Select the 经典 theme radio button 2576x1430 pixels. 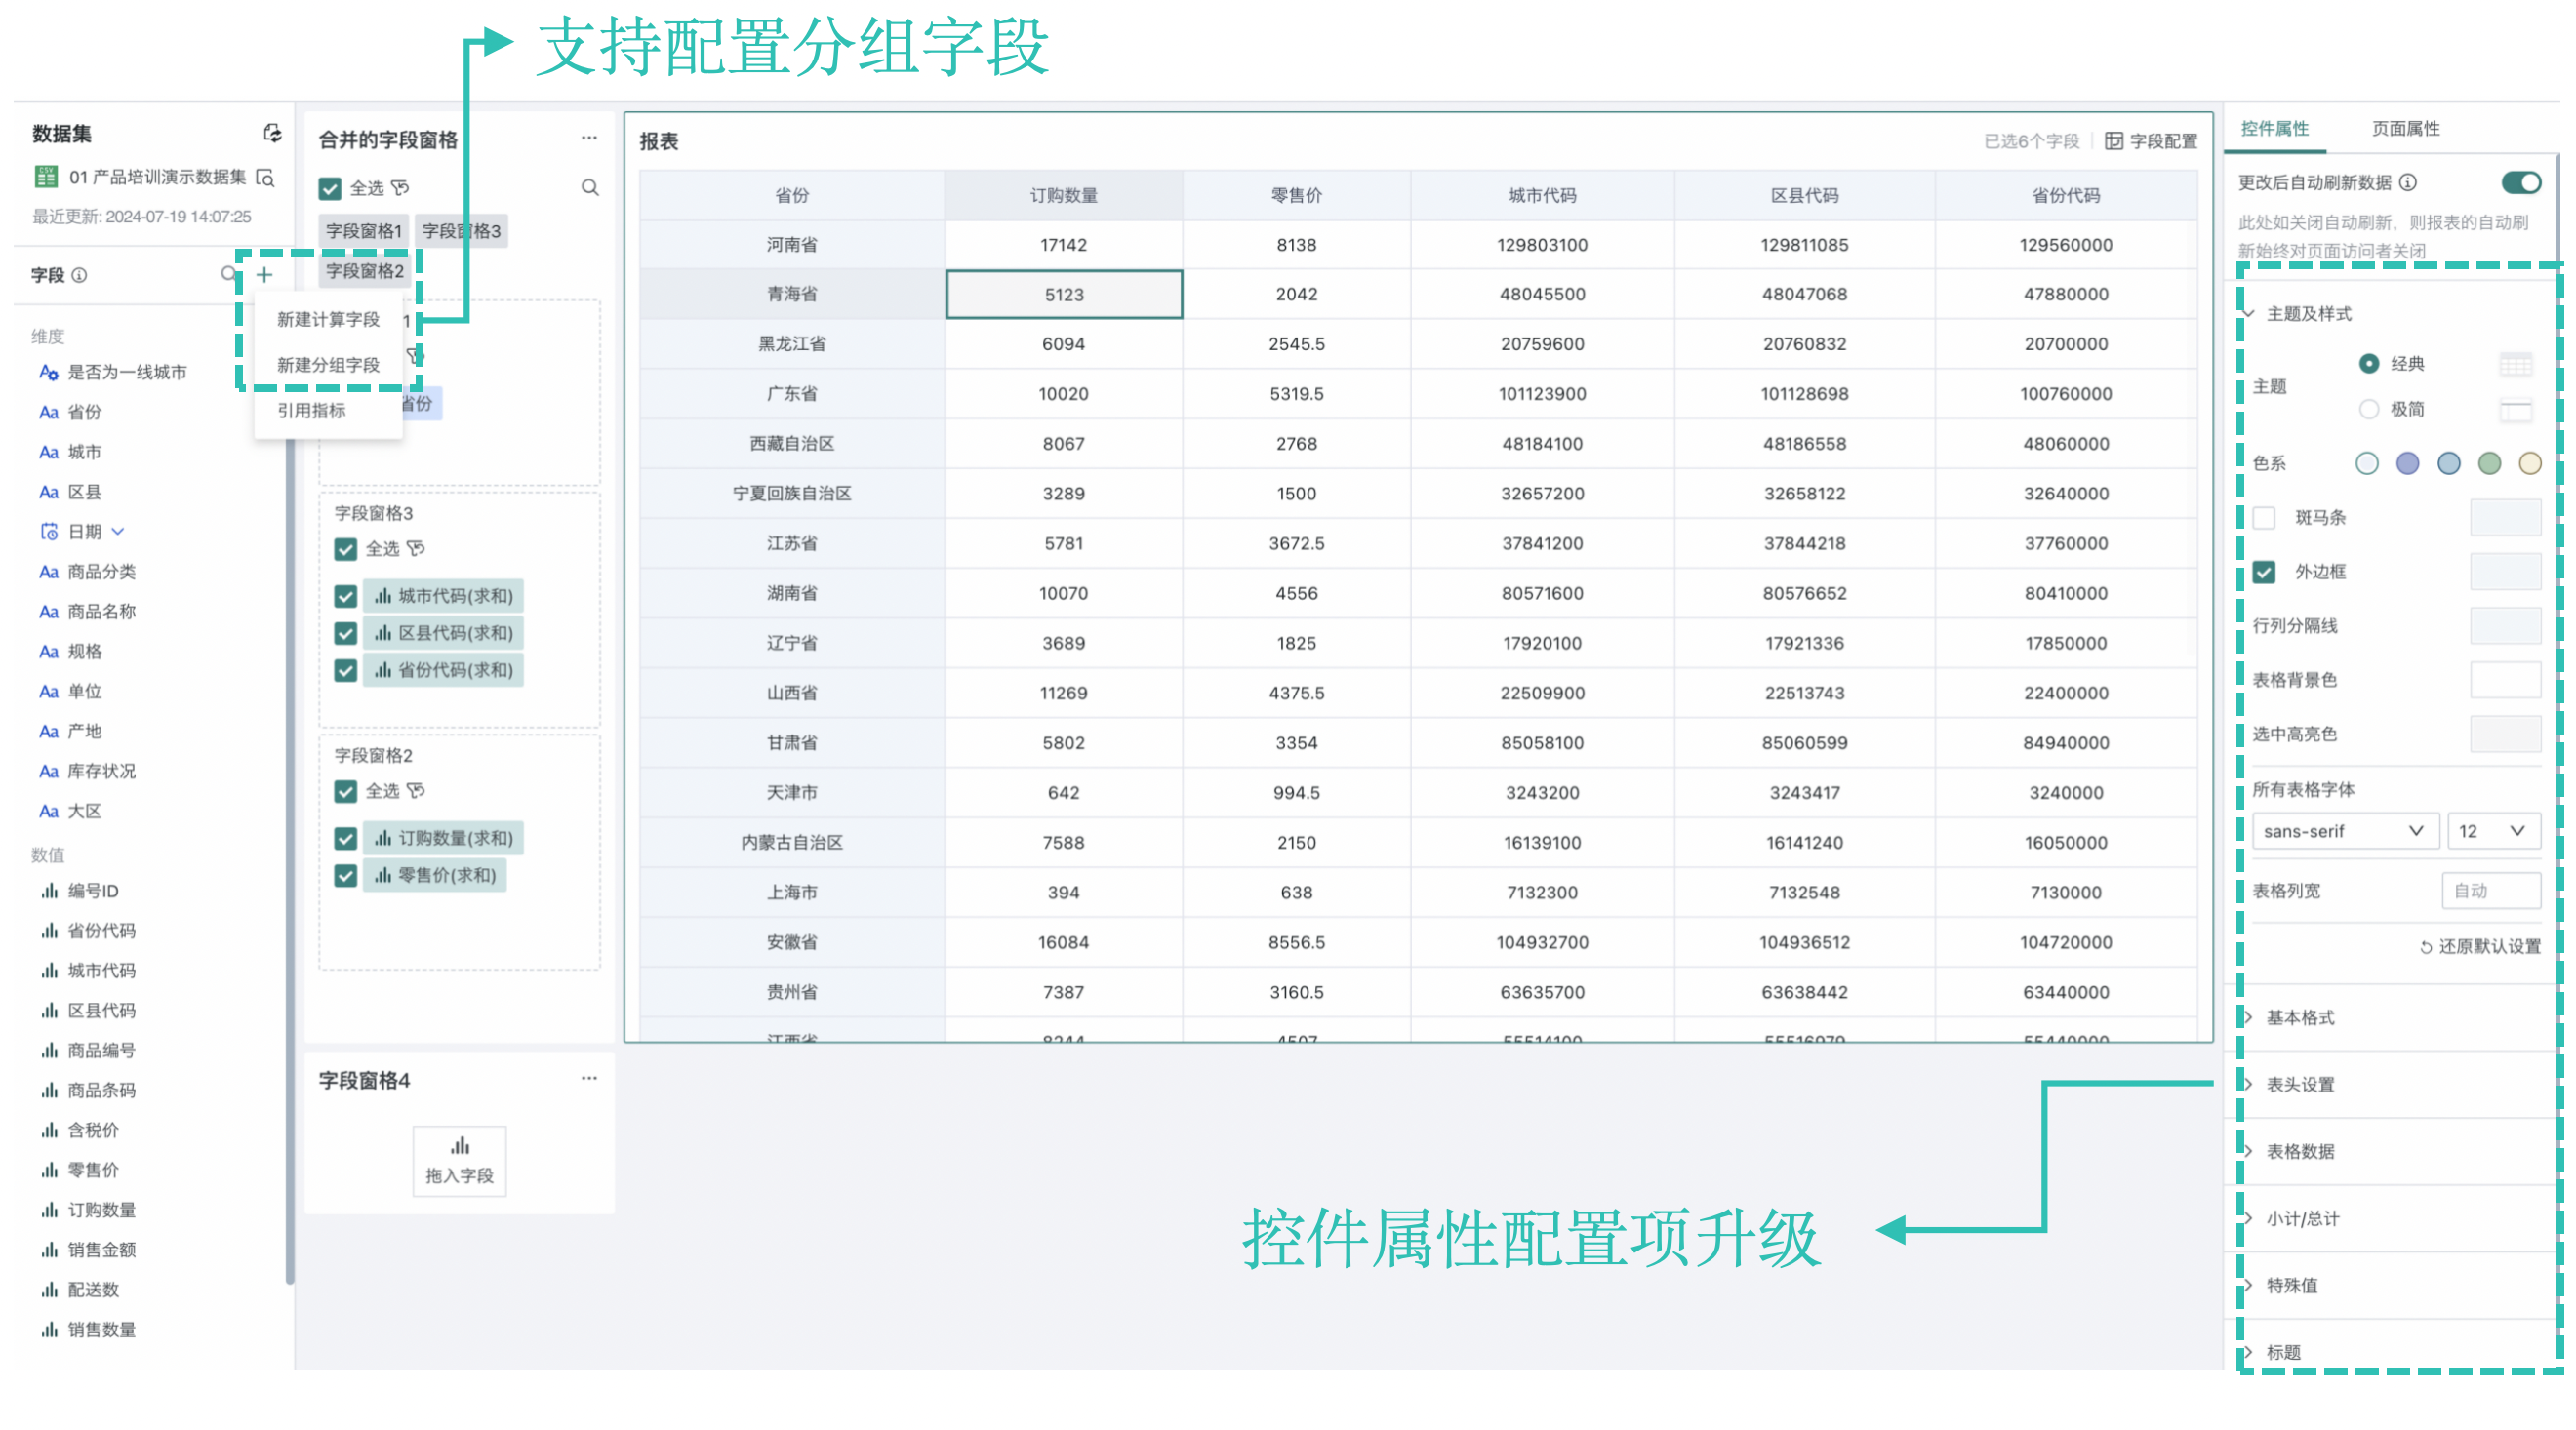coord(2368,363)
